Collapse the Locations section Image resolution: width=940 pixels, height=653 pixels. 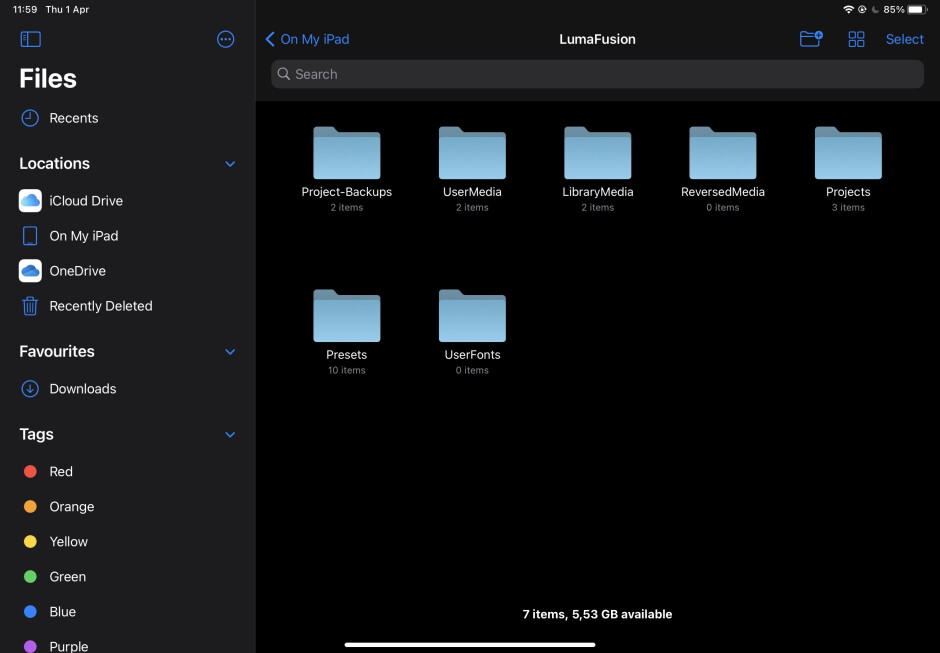[230, 164]
